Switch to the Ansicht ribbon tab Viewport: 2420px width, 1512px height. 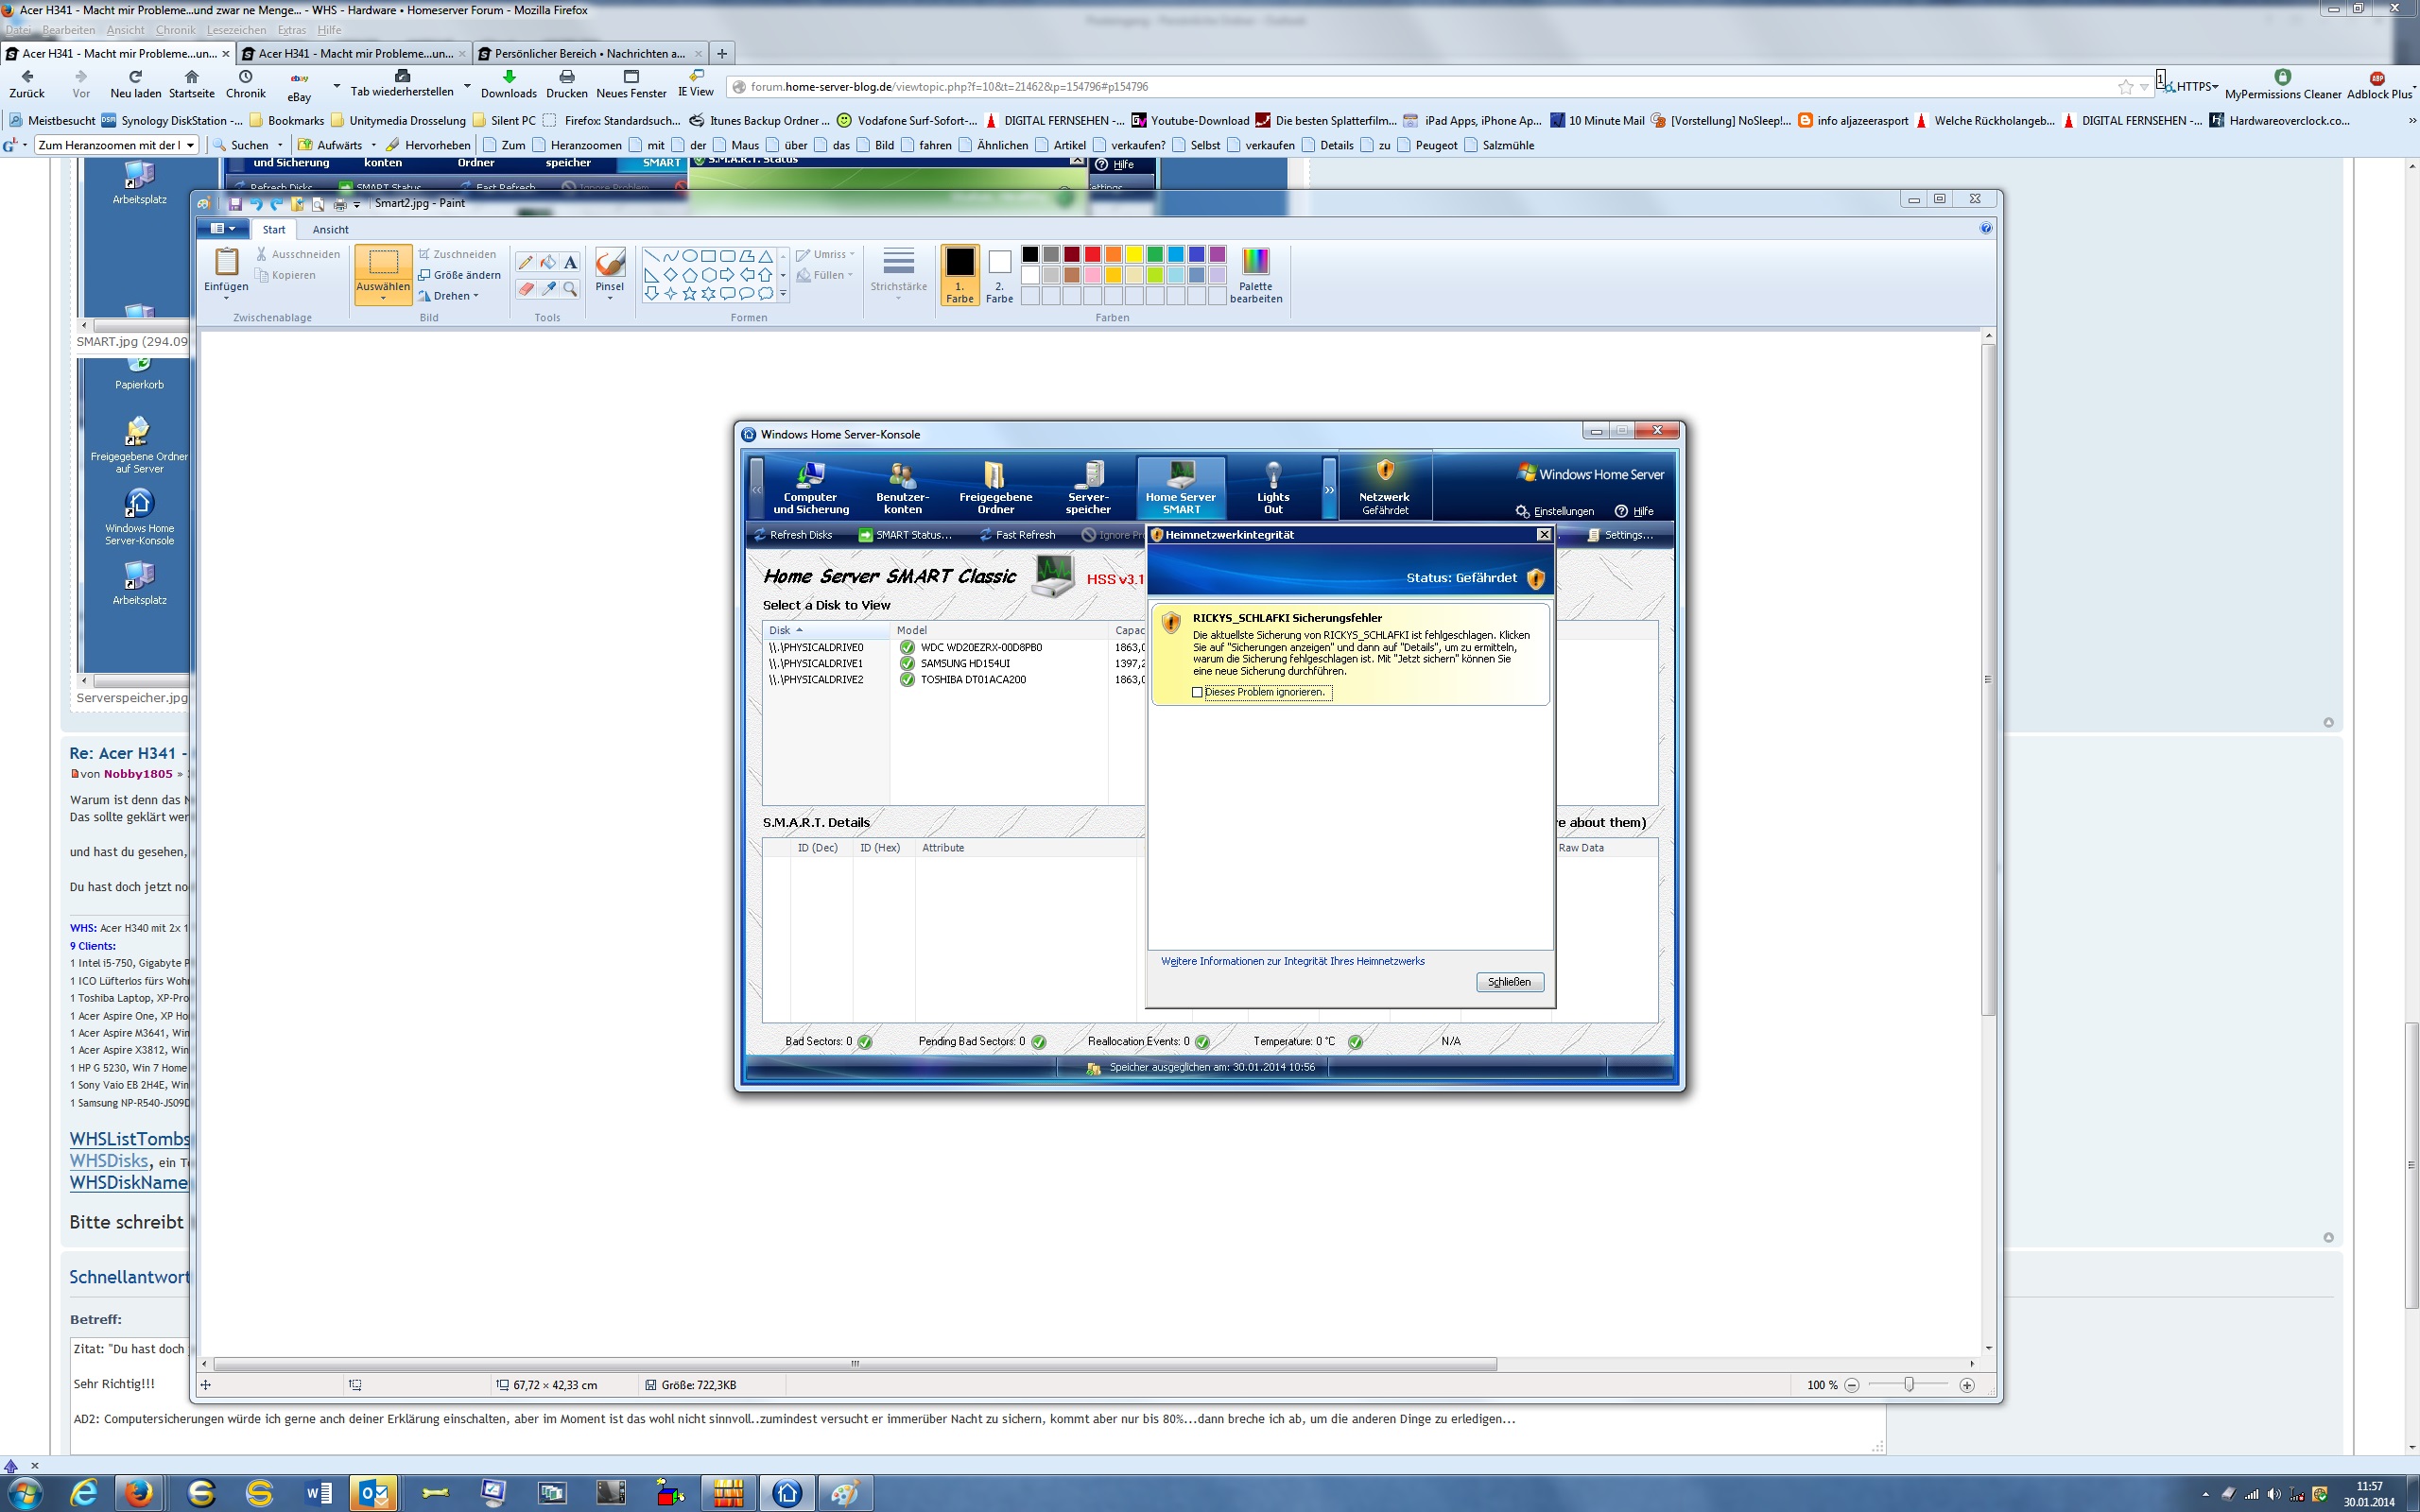coord(330,230)
